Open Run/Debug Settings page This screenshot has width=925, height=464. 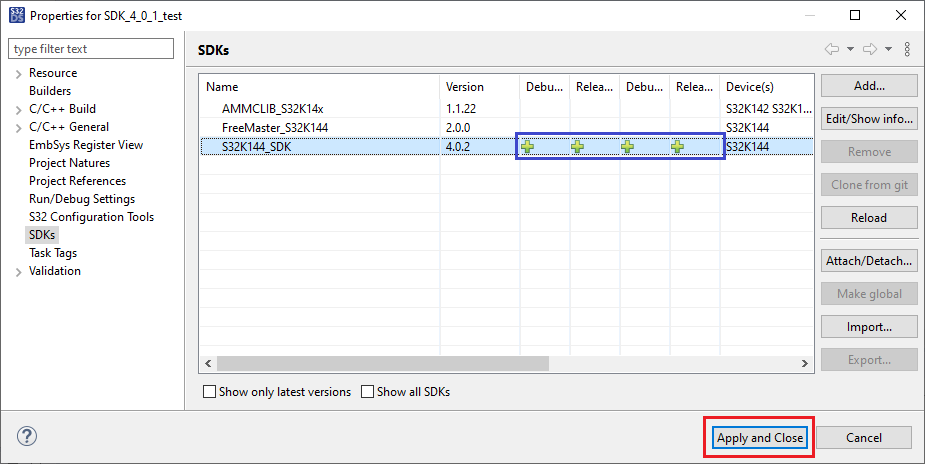click(x=82, y=199)
